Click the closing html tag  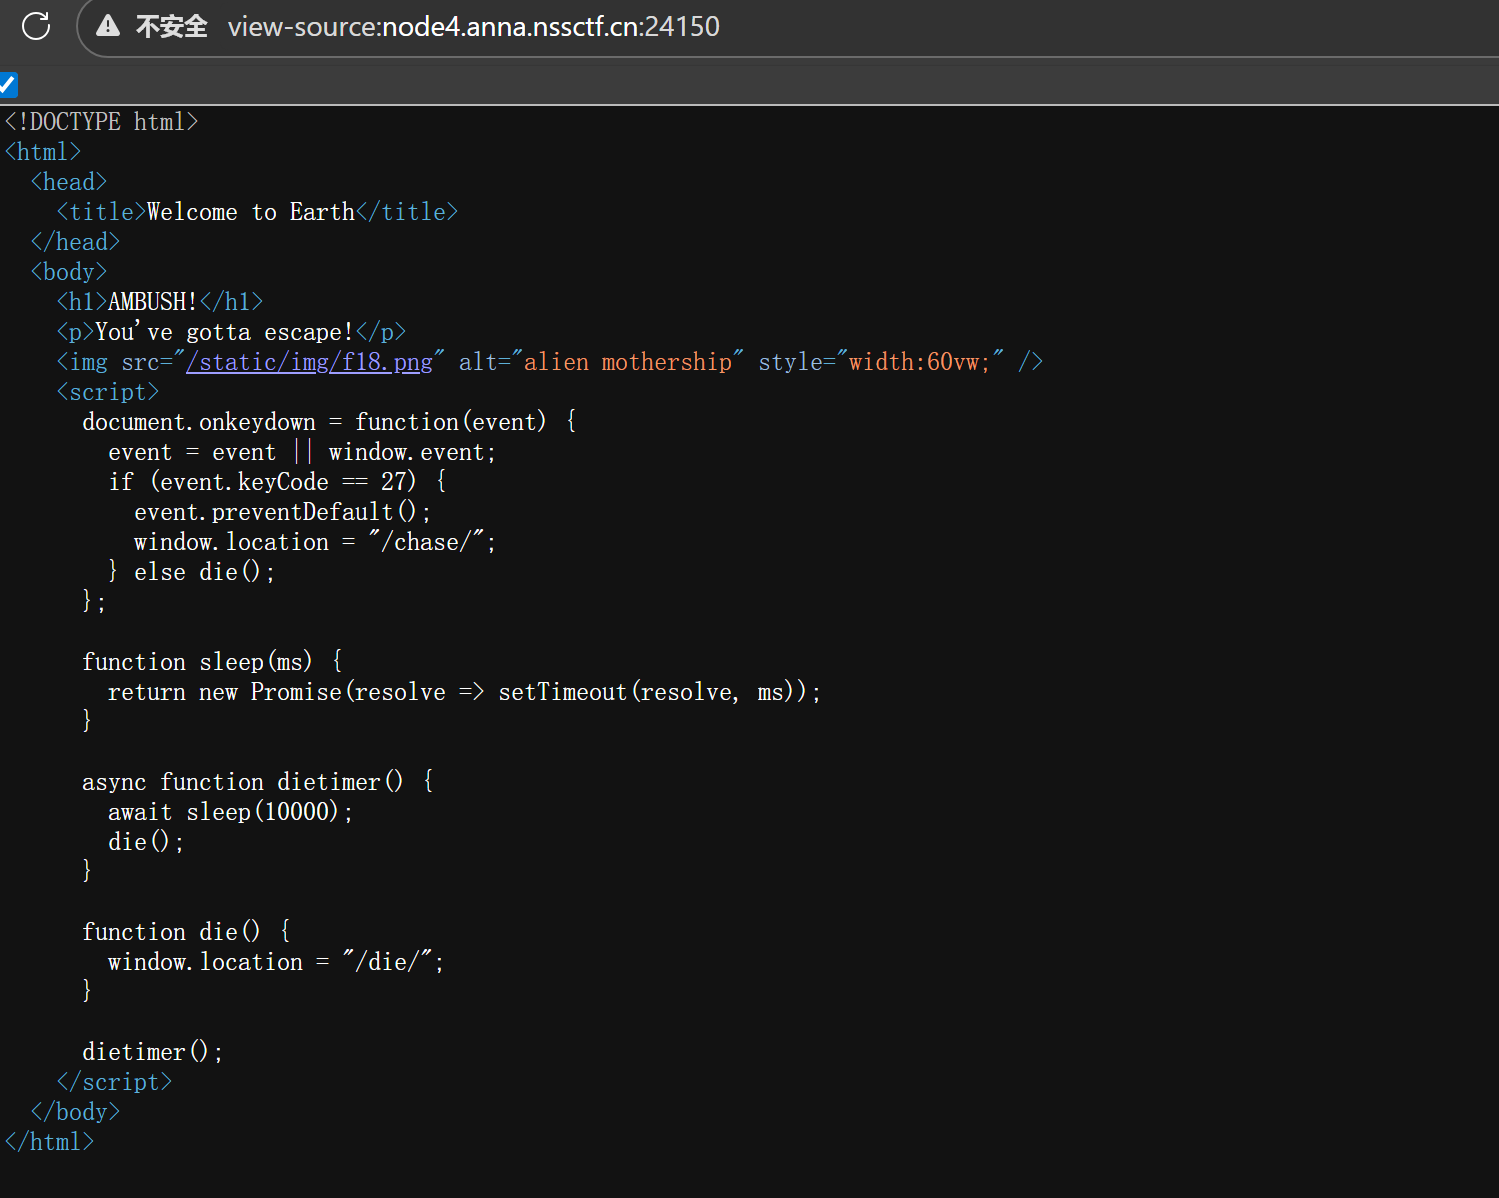[x=50, y=1142]
